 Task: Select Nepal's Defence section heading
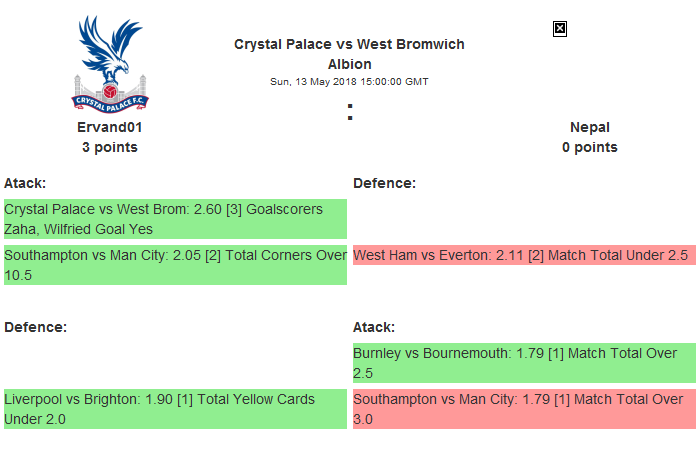point(384,183)
